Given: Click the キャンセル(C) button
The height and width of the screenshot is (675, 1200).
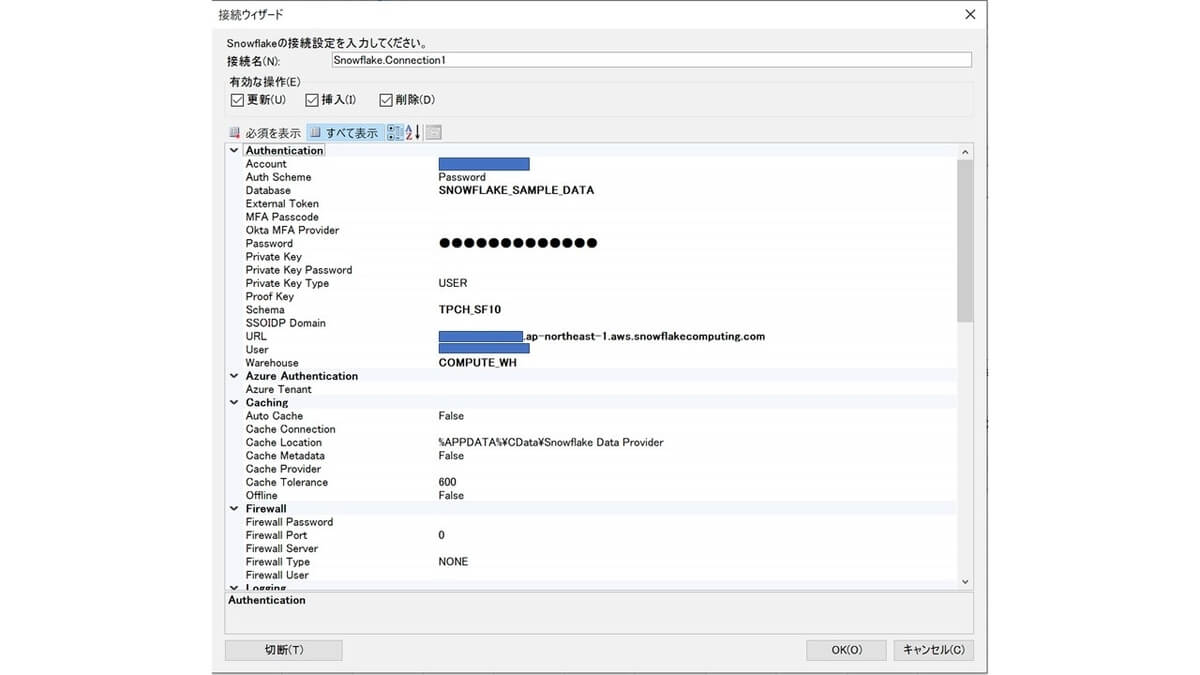Looking at the screenshot, I should coord(933,650).
